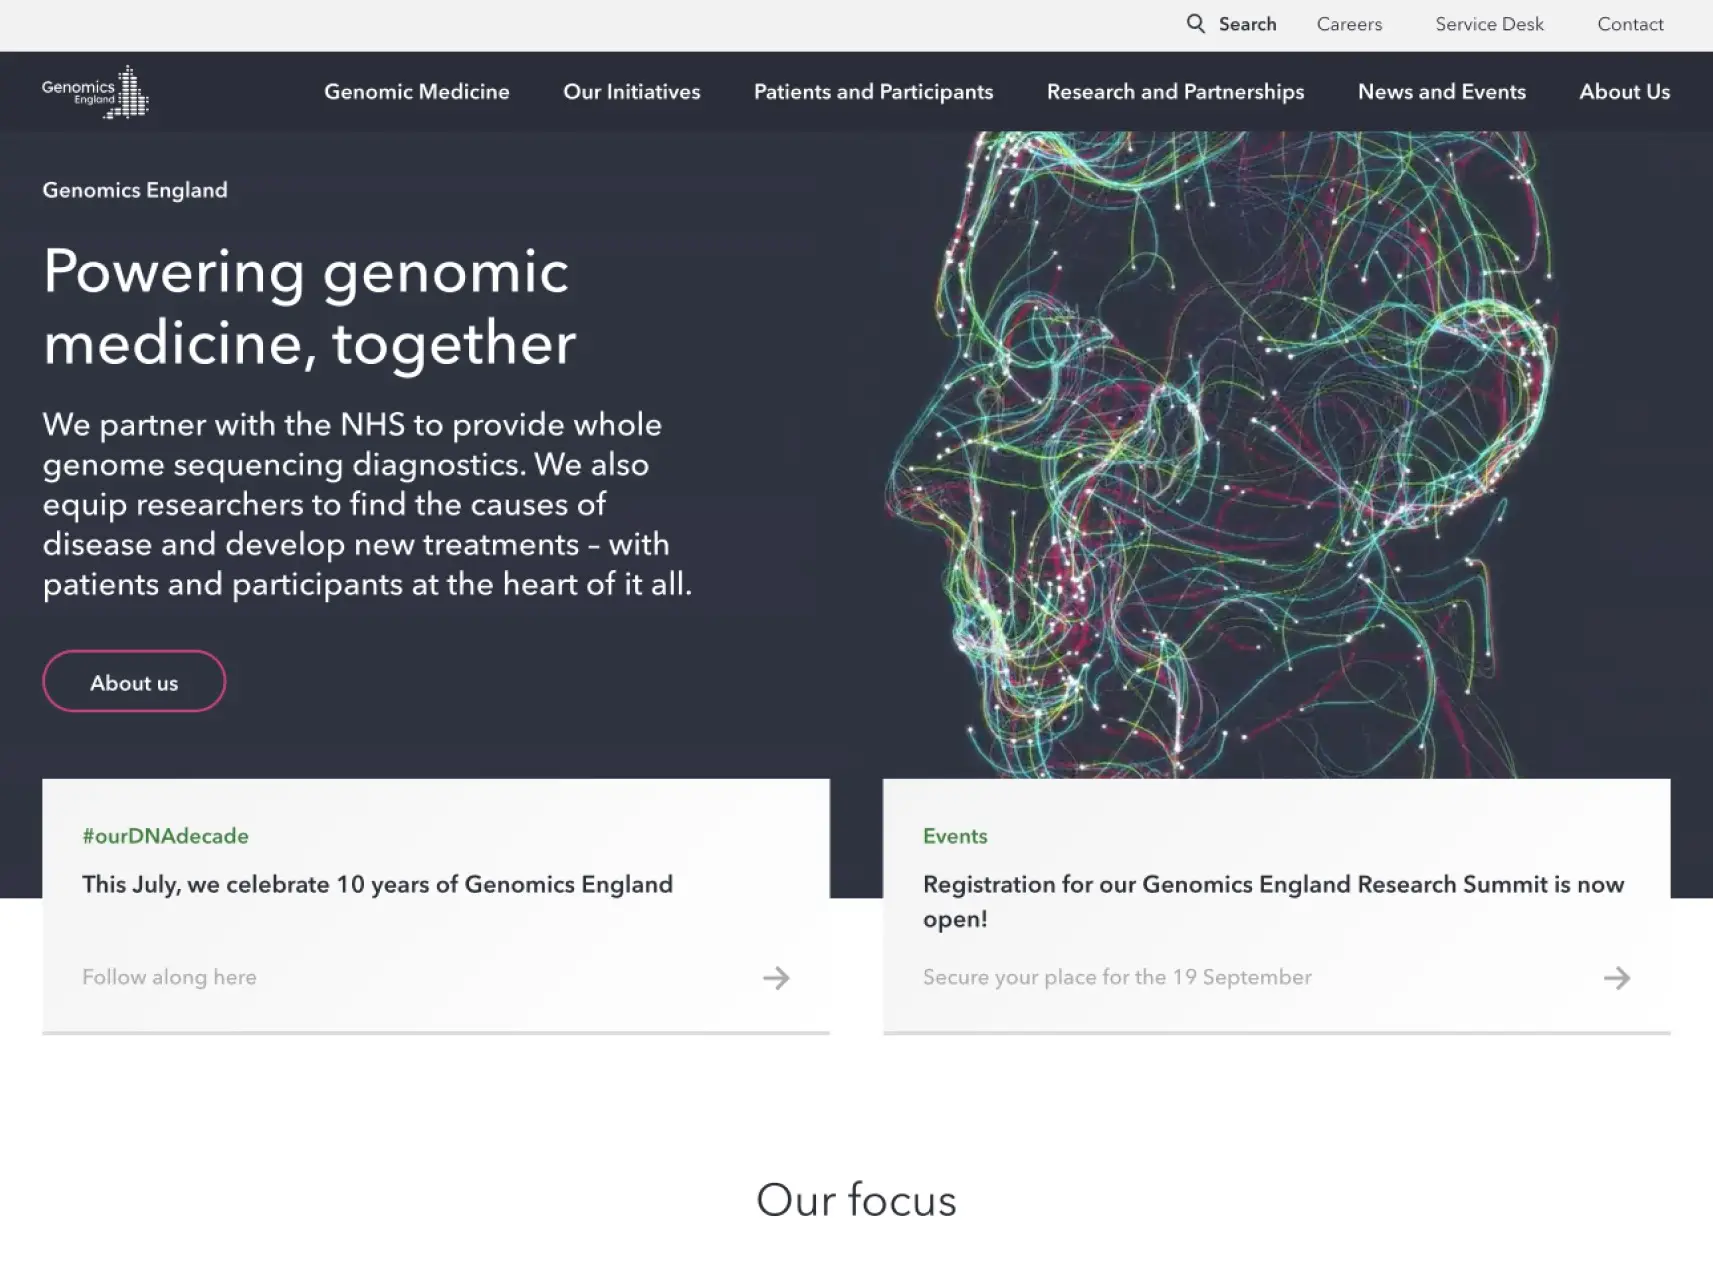Image resolution: width=1713 pixels, height=1283 pixels.
Task: Click the About us hero button
Action: (x=134, y=682)
